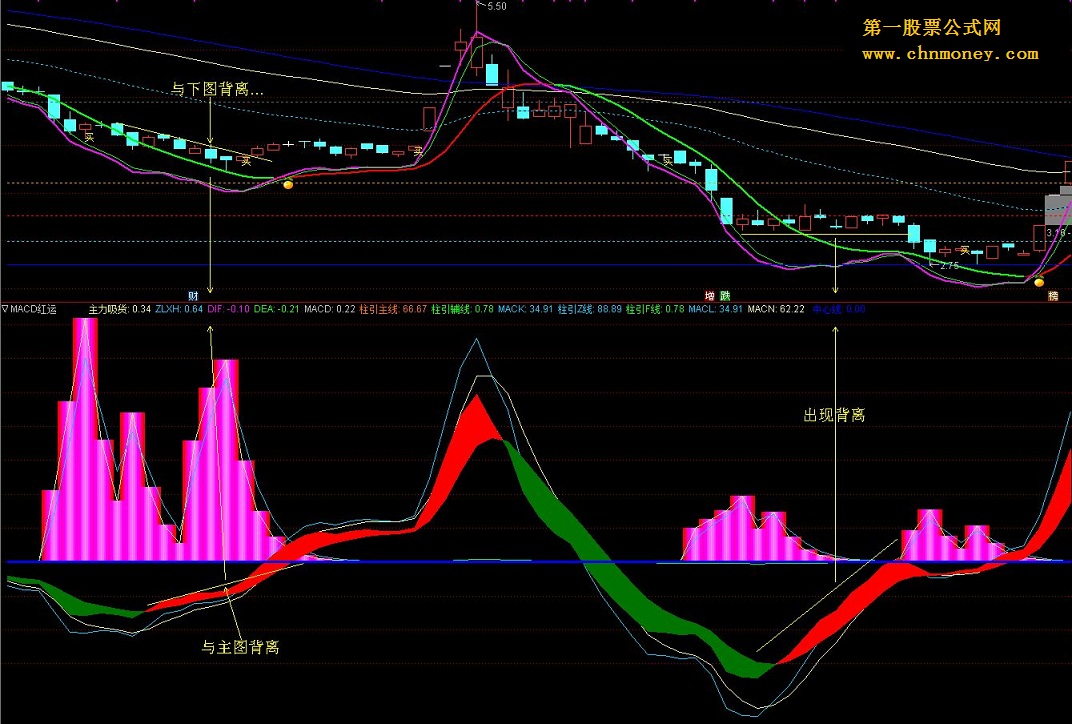1072x724 pixels.
Task: Click the 柱引Z线: 88.89 value
Action: pos(589,309)
